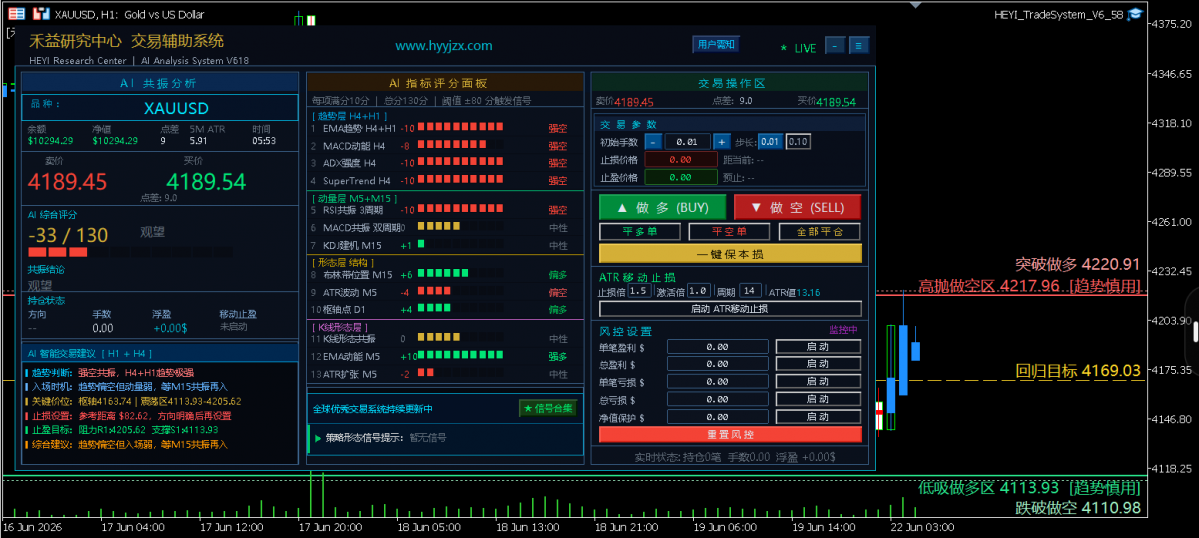
Task: Click the XAUUSD symbol box
Action: tap(159, 108)
